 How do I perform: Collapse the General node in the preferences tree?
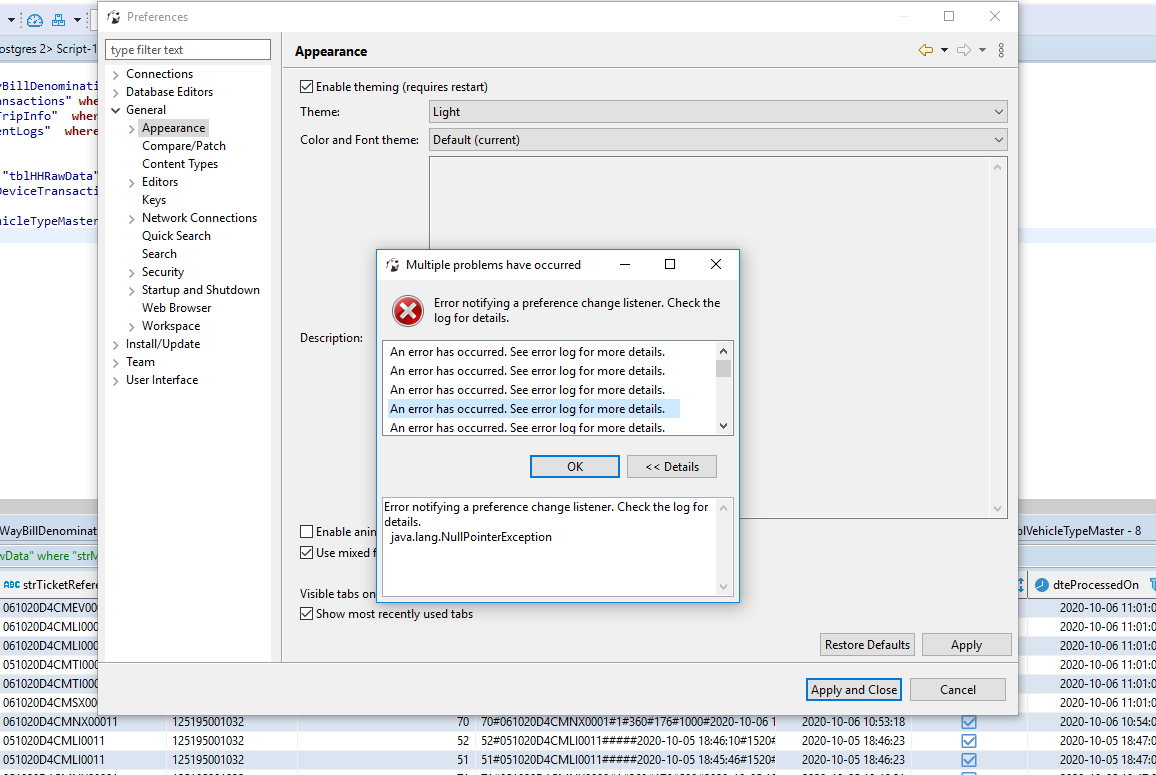tap(117, 109)
